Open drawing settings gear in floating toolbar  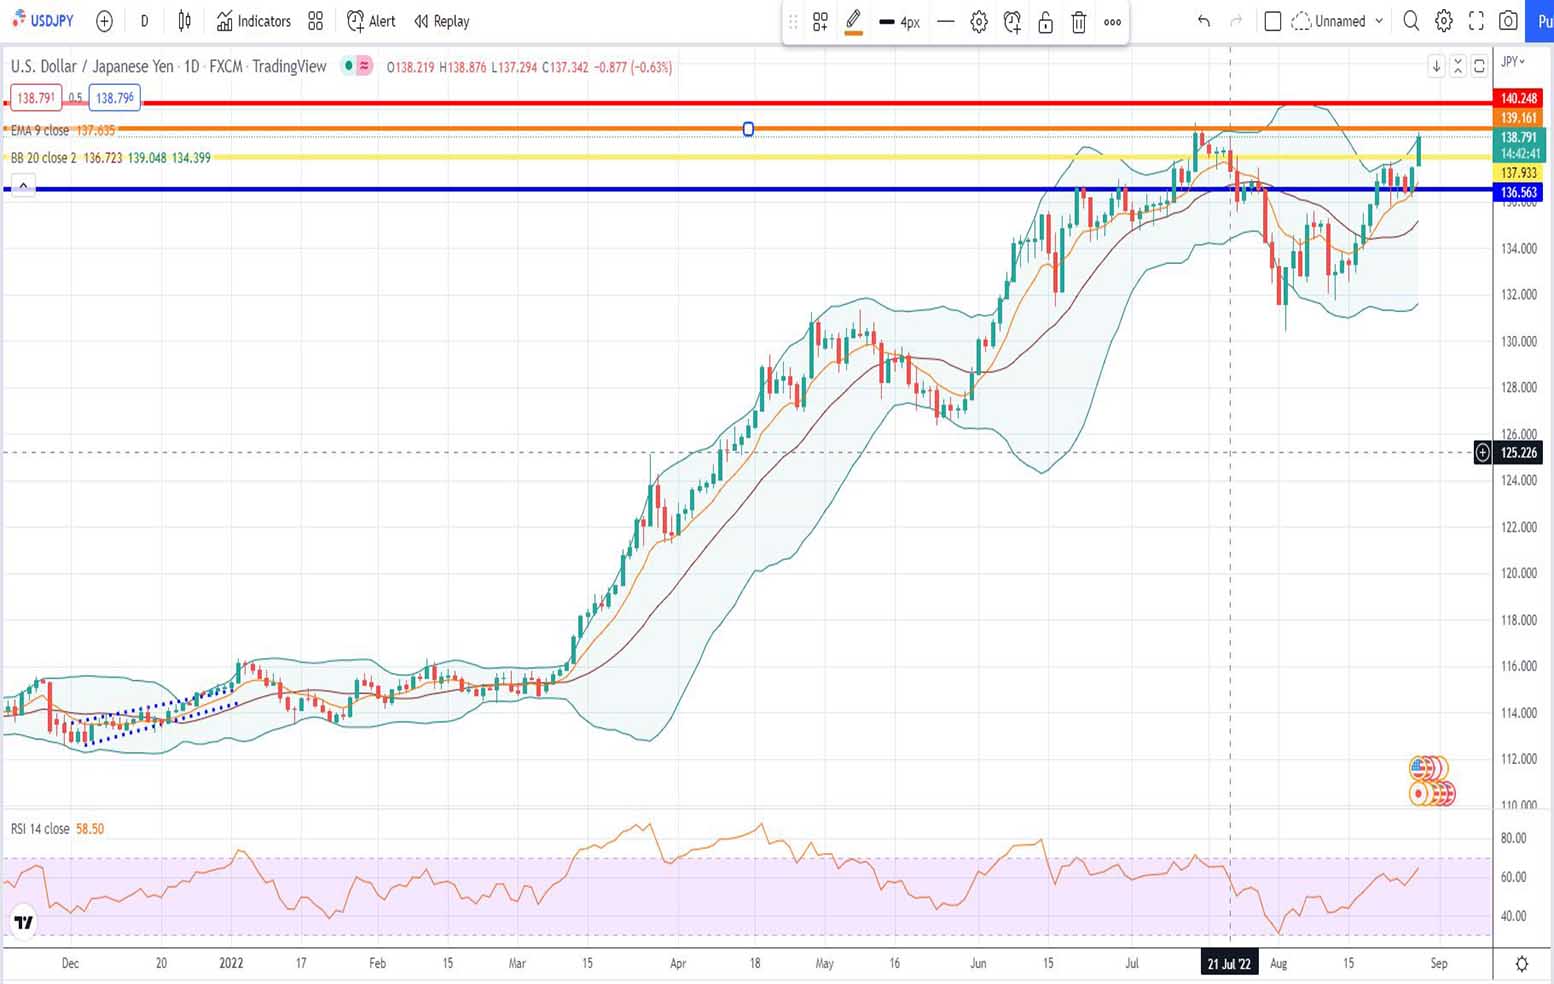pyautogui.click(x=979, y=22)
